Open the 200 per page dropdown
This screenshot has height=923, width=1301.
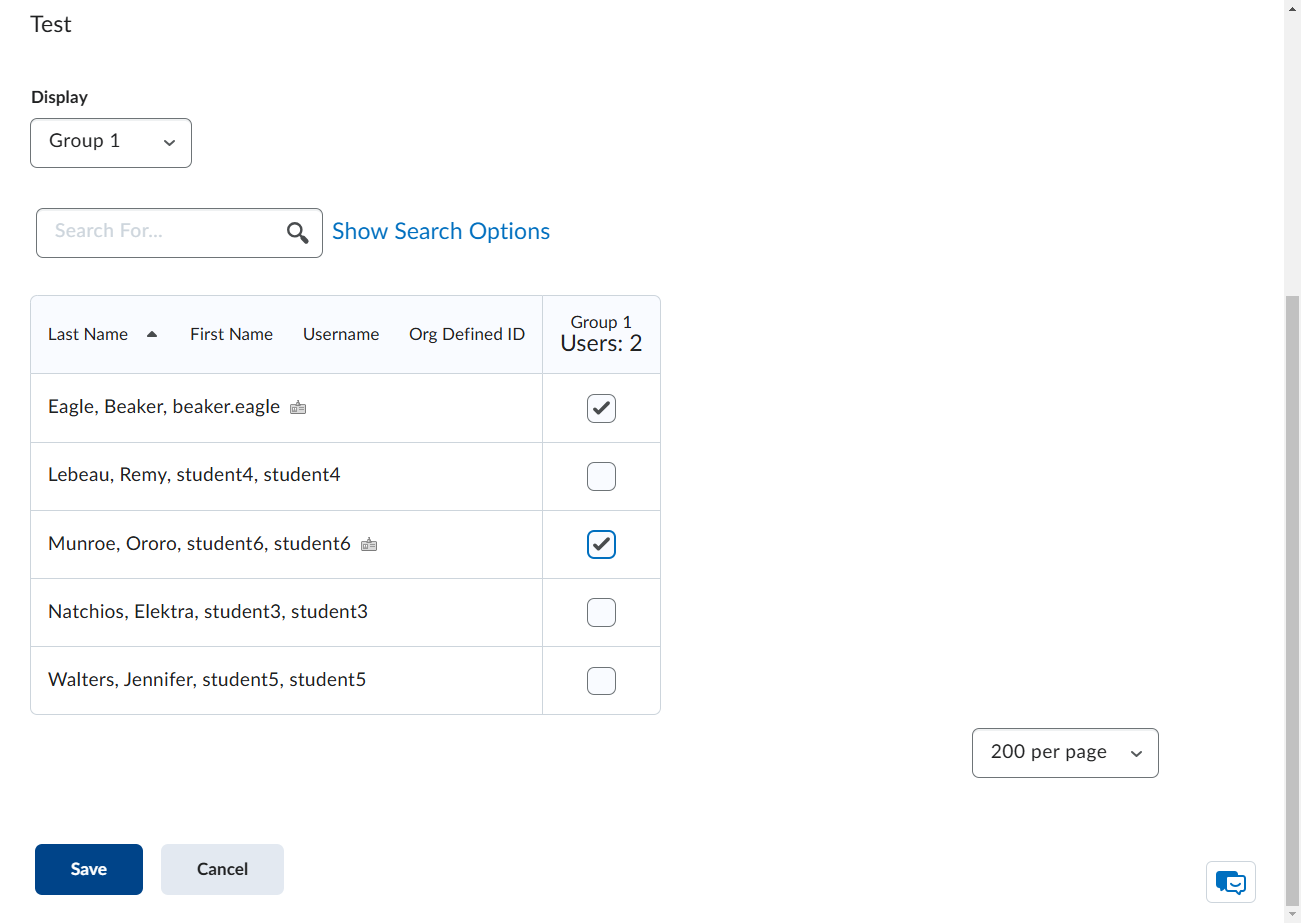pos(1065,753)
